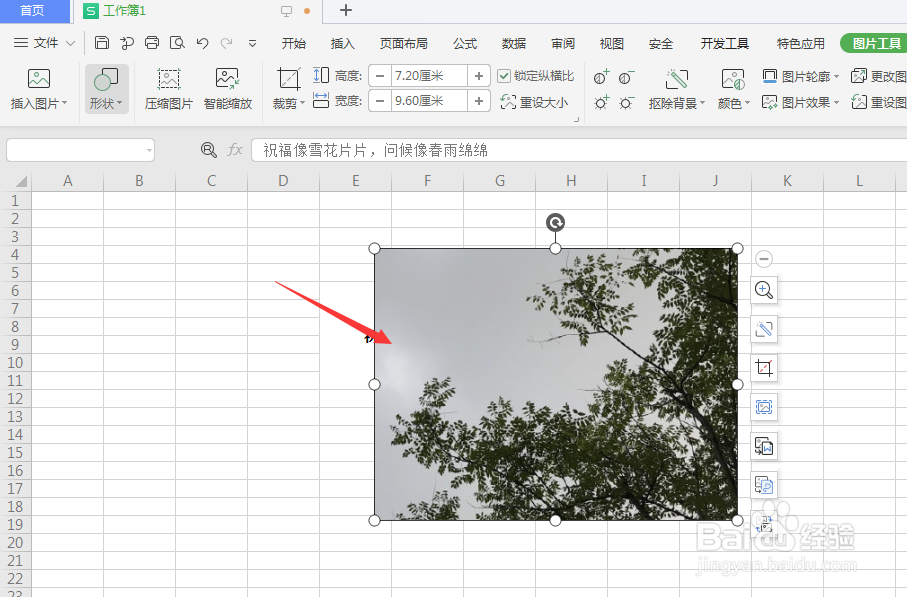This screenshot has width=907, height=597.
Task: Click the height field 7.20厘米
Action: coord(429,76)
